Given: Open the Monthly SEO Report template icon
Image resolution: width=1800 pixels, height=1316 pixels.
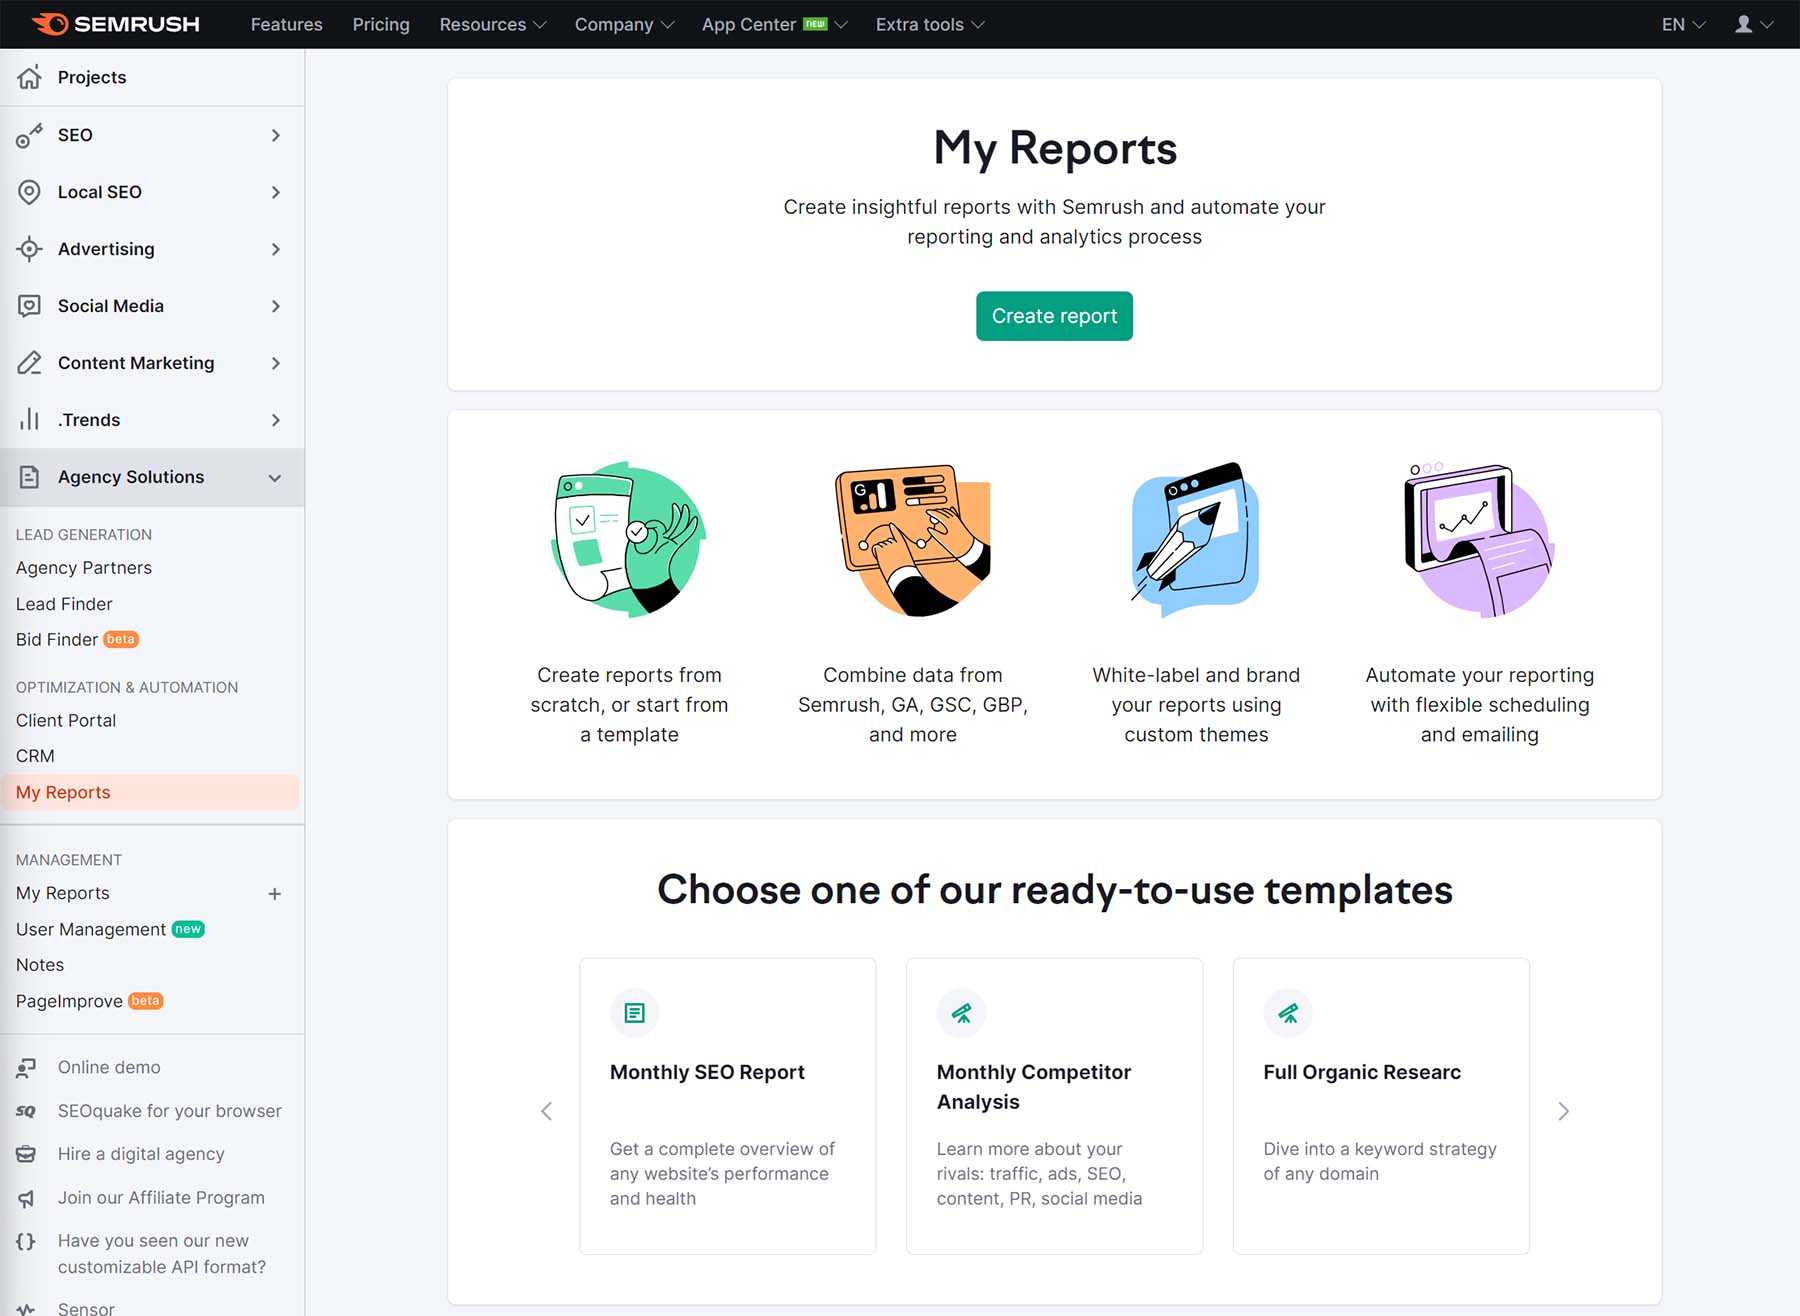Looking at the screenshot, I should [x=635, y=1013].
